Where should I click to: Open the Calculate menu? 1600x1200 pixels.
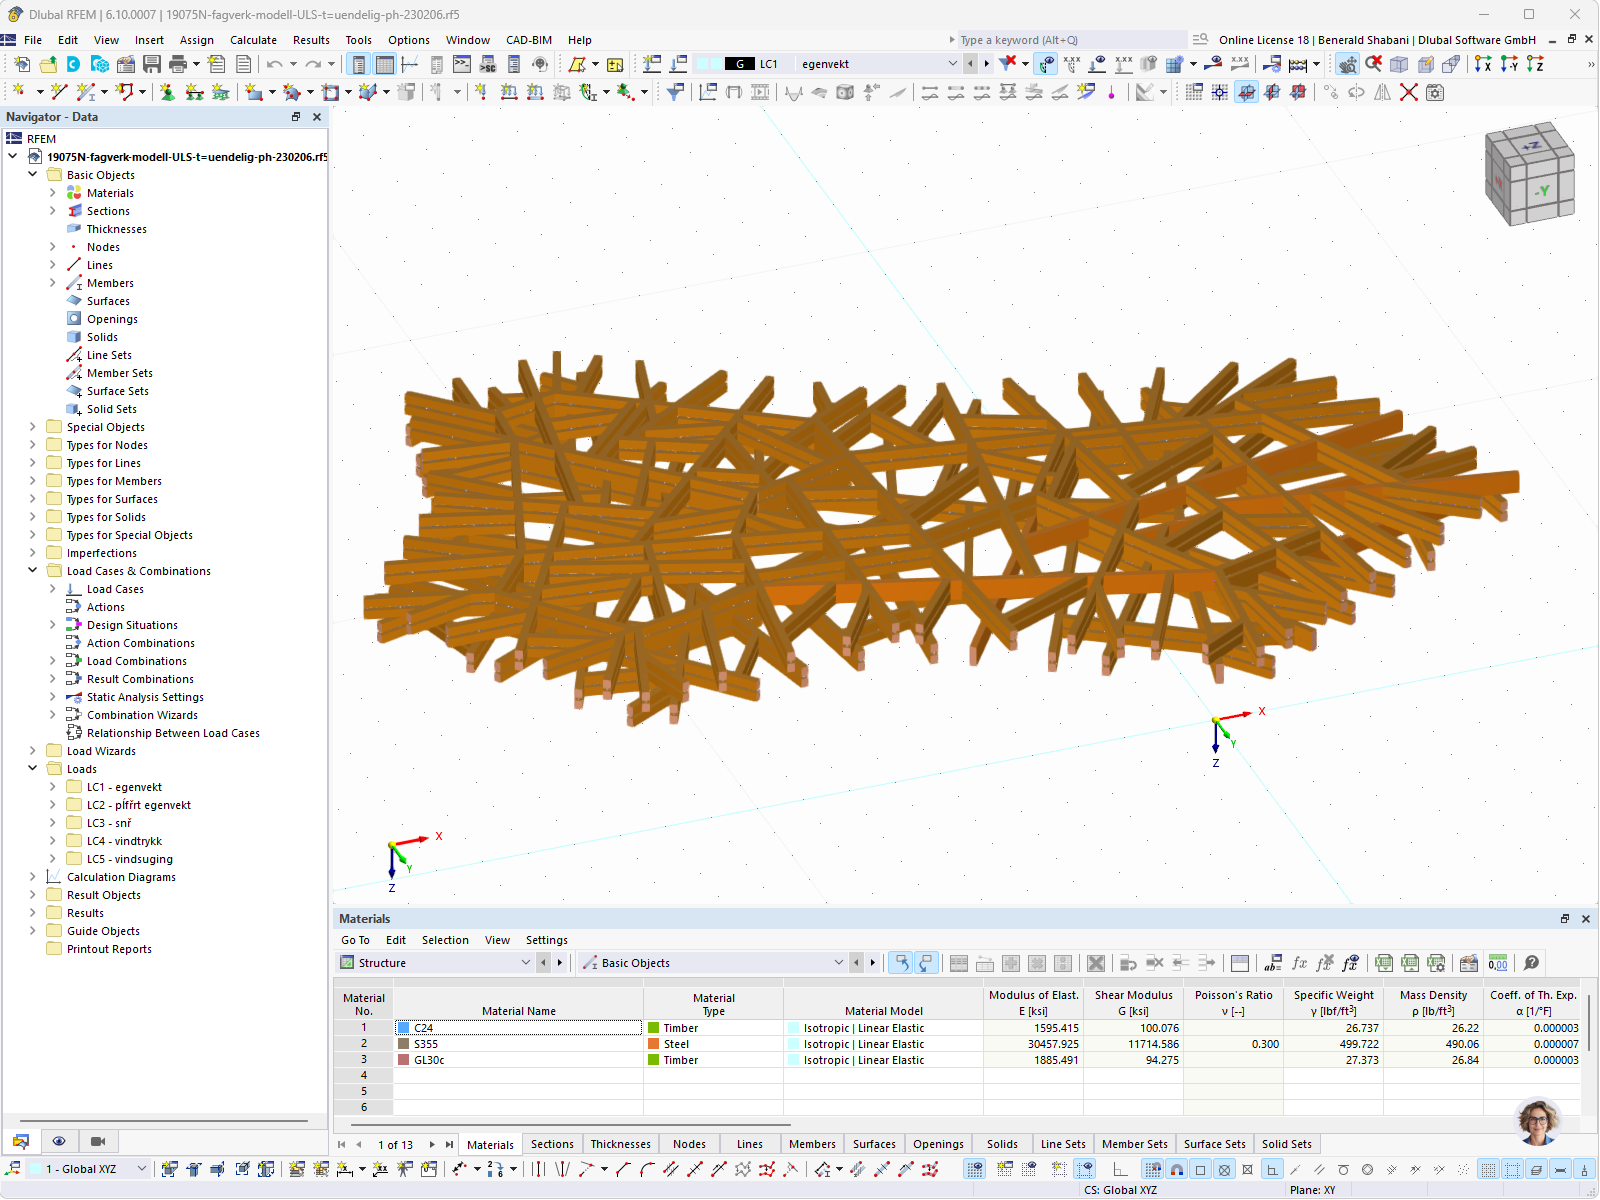point(253,40)
